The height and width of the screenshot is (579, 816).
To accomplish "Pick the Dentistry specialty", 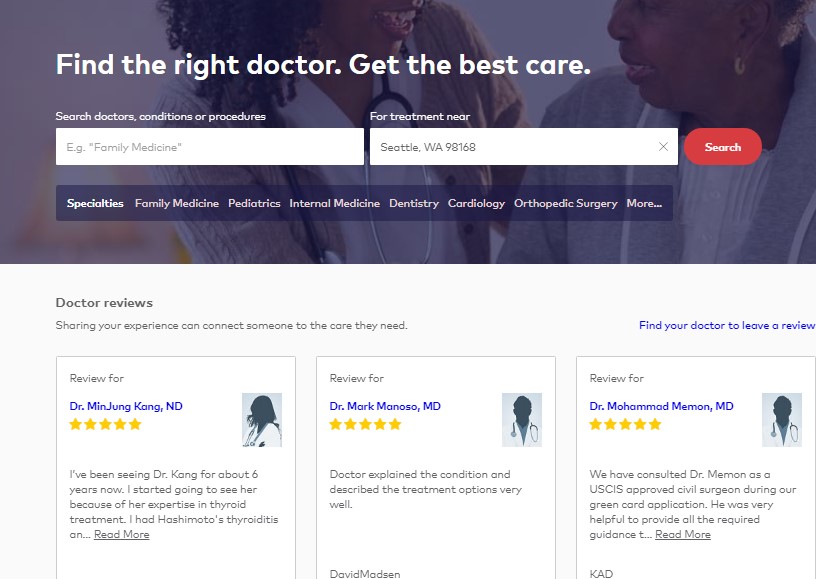I will click(x=414, y=203).
